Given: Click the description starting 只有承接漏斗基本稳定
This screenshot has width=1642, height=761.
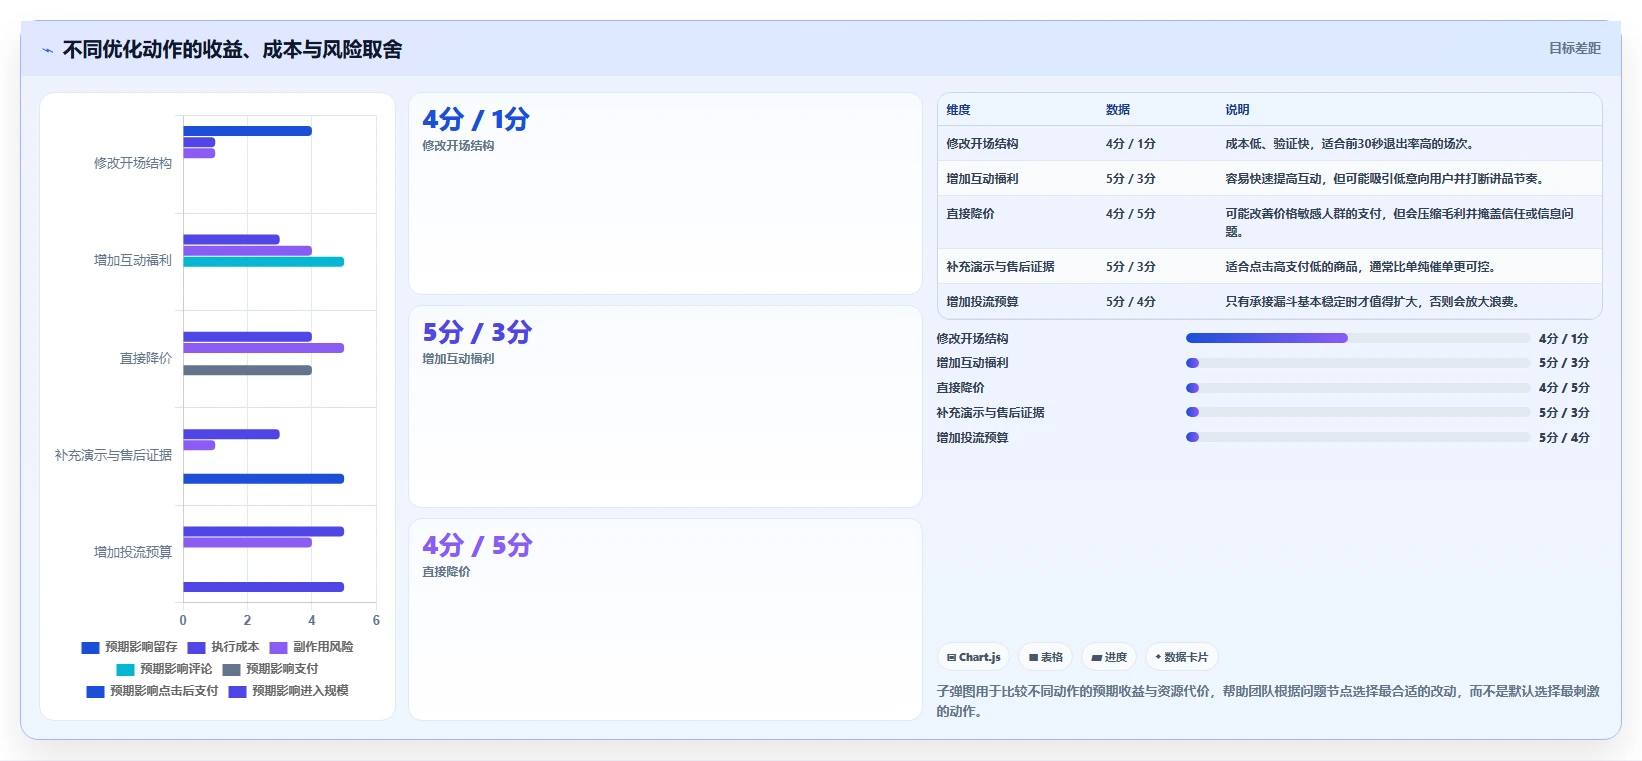Looking at the screenshot, I should pyautogui.click(x=1373, y=302).
